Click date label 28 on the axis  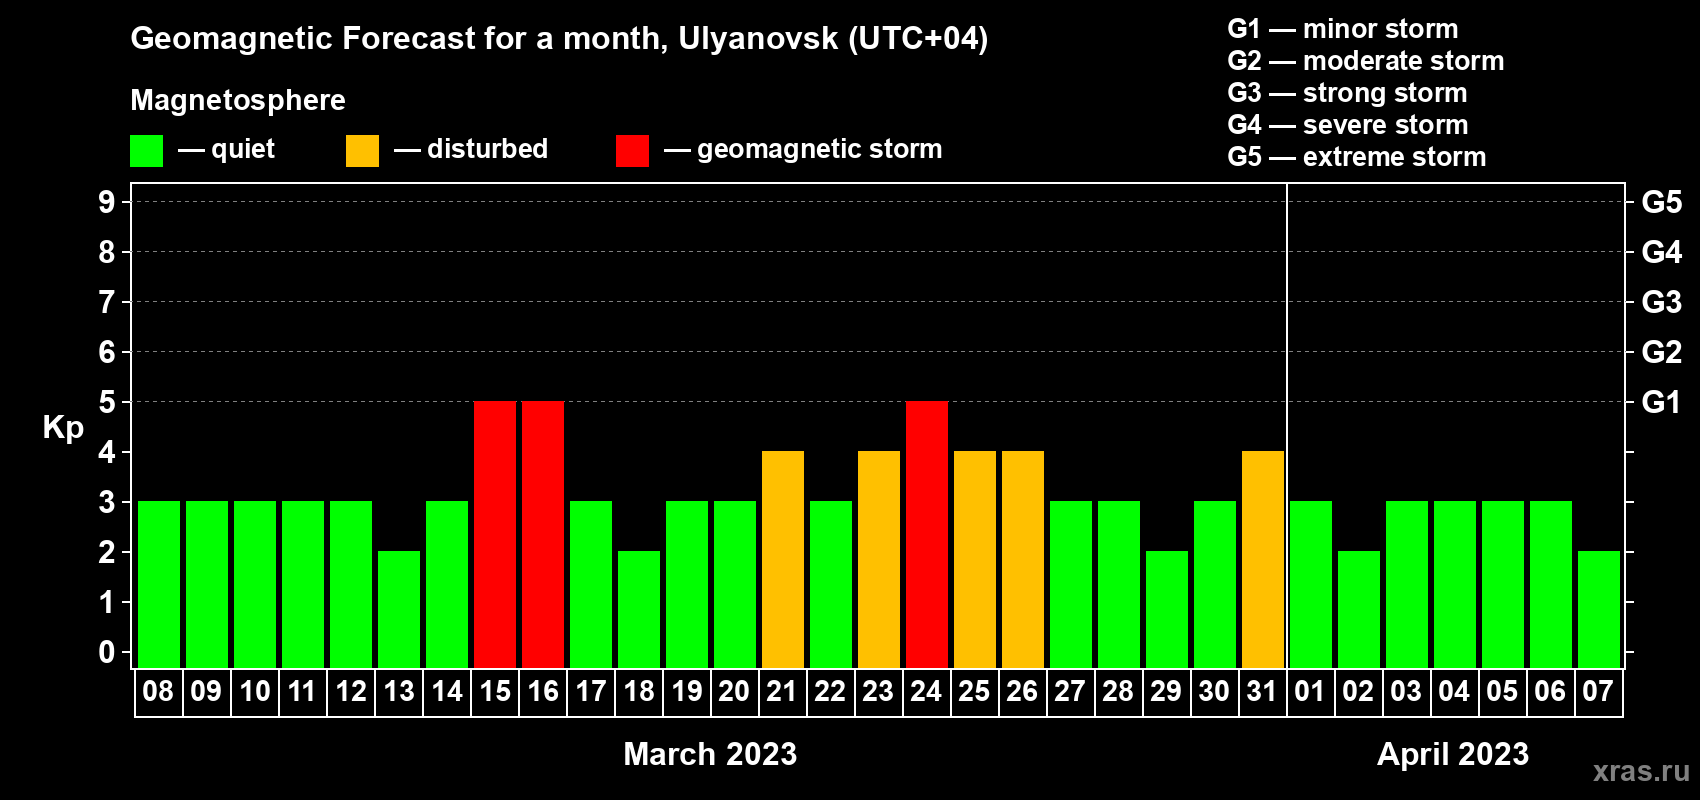click(1118, 692)
